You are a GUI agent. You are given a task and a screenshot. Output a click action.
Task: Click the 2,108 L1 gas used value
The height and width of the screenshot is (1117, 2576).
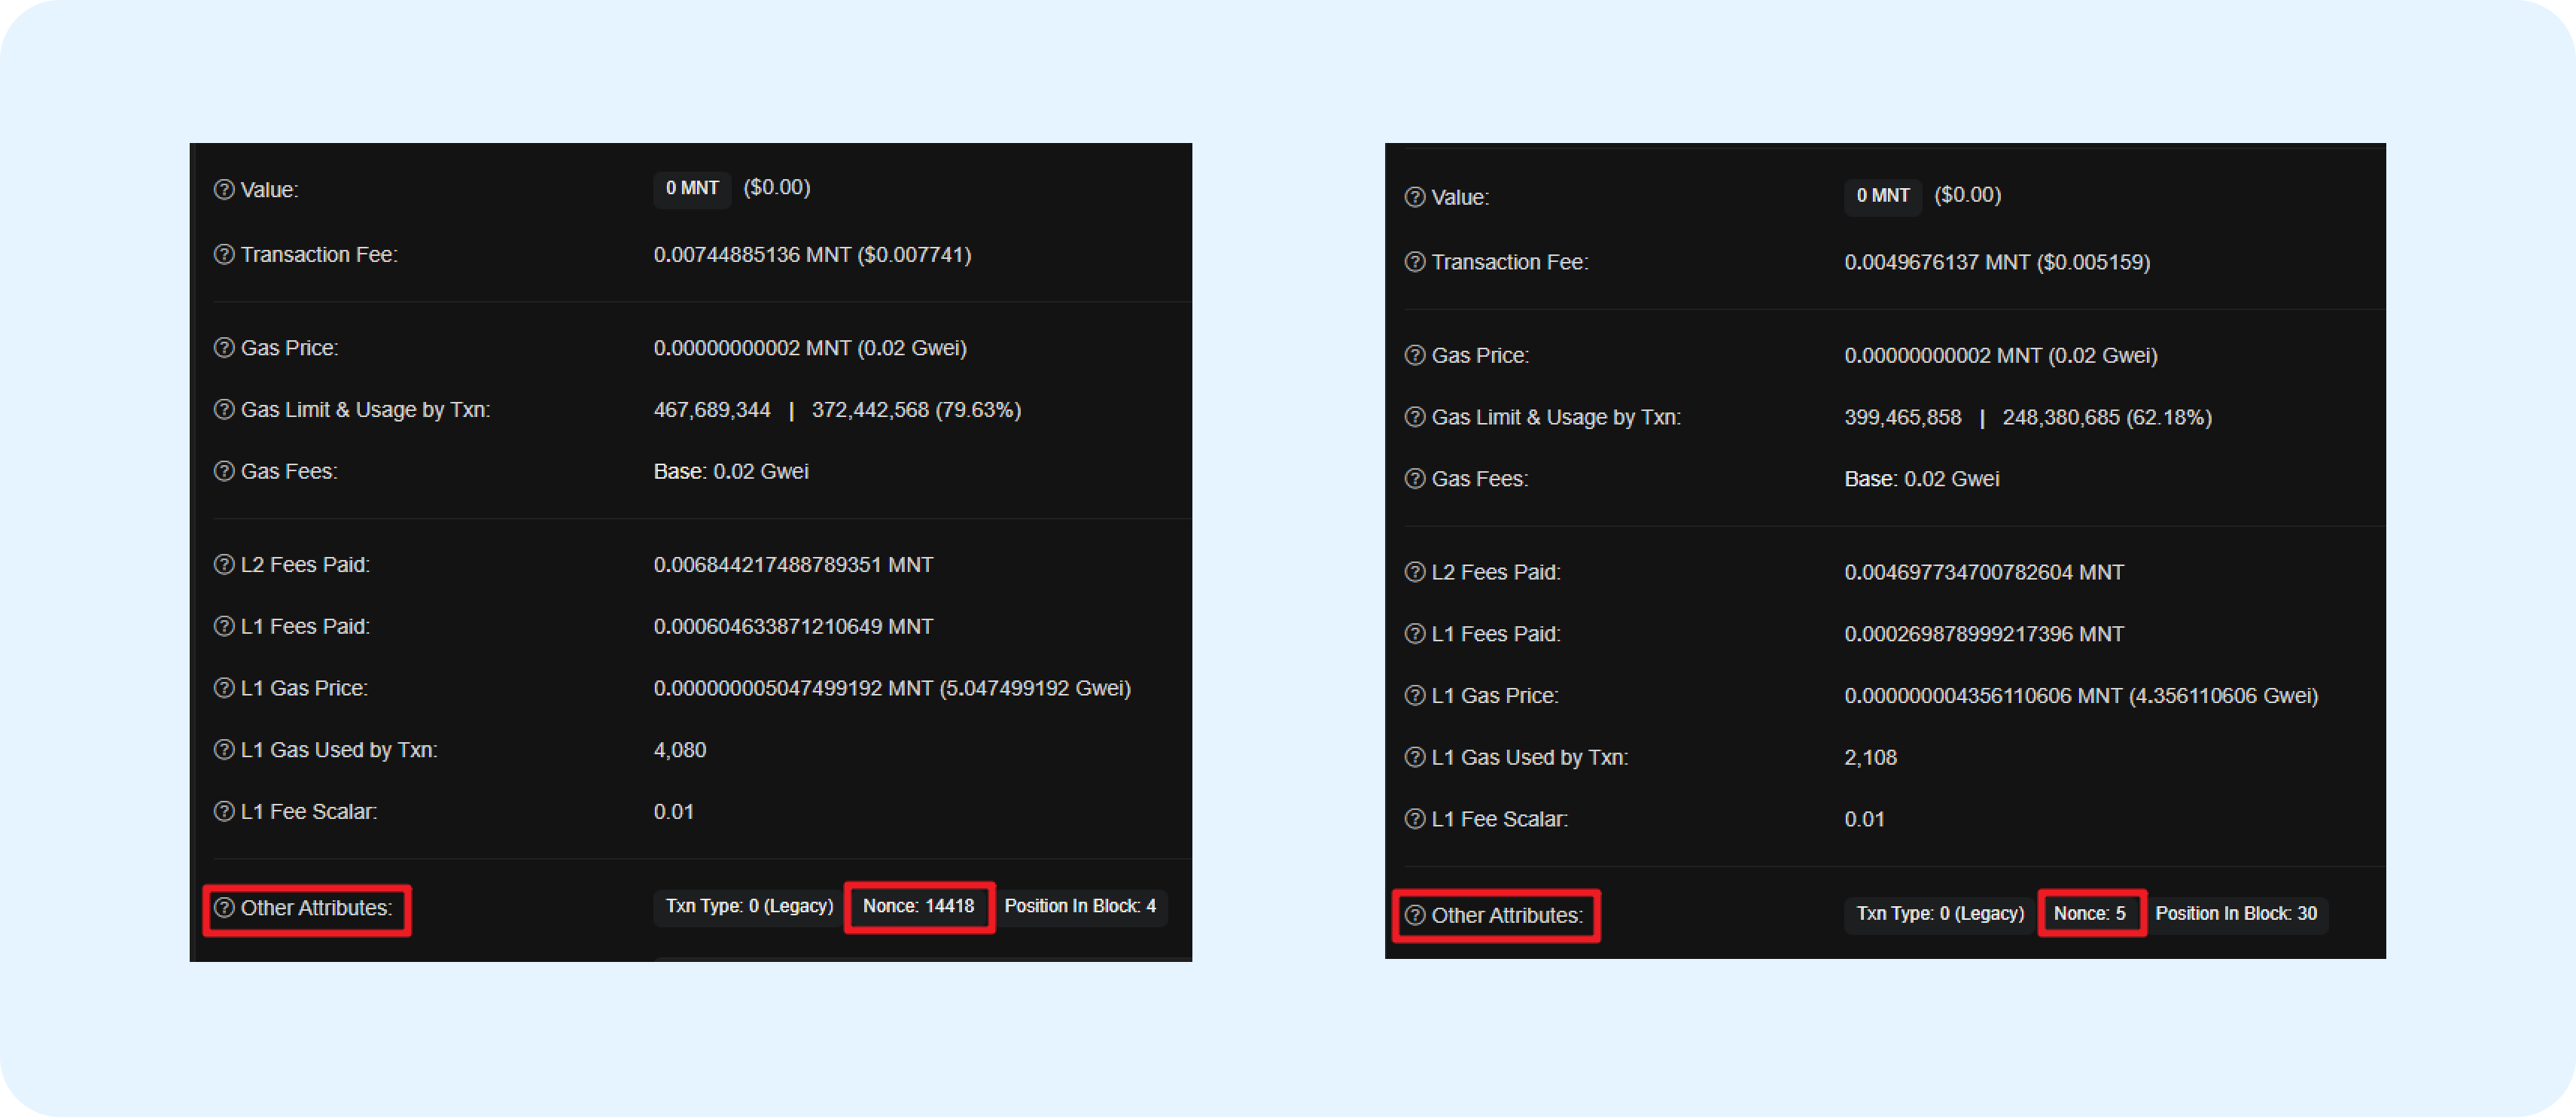coord(1870,758)
